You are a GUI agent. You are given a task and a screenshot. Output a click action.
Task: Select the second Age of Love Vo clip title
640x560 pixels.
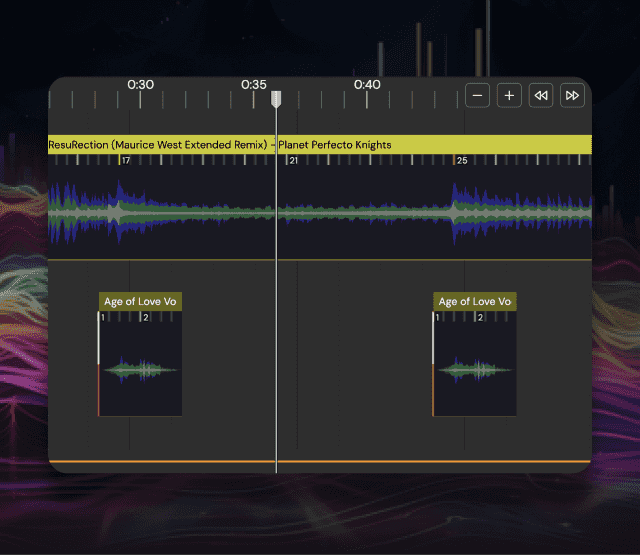[476, 301]
